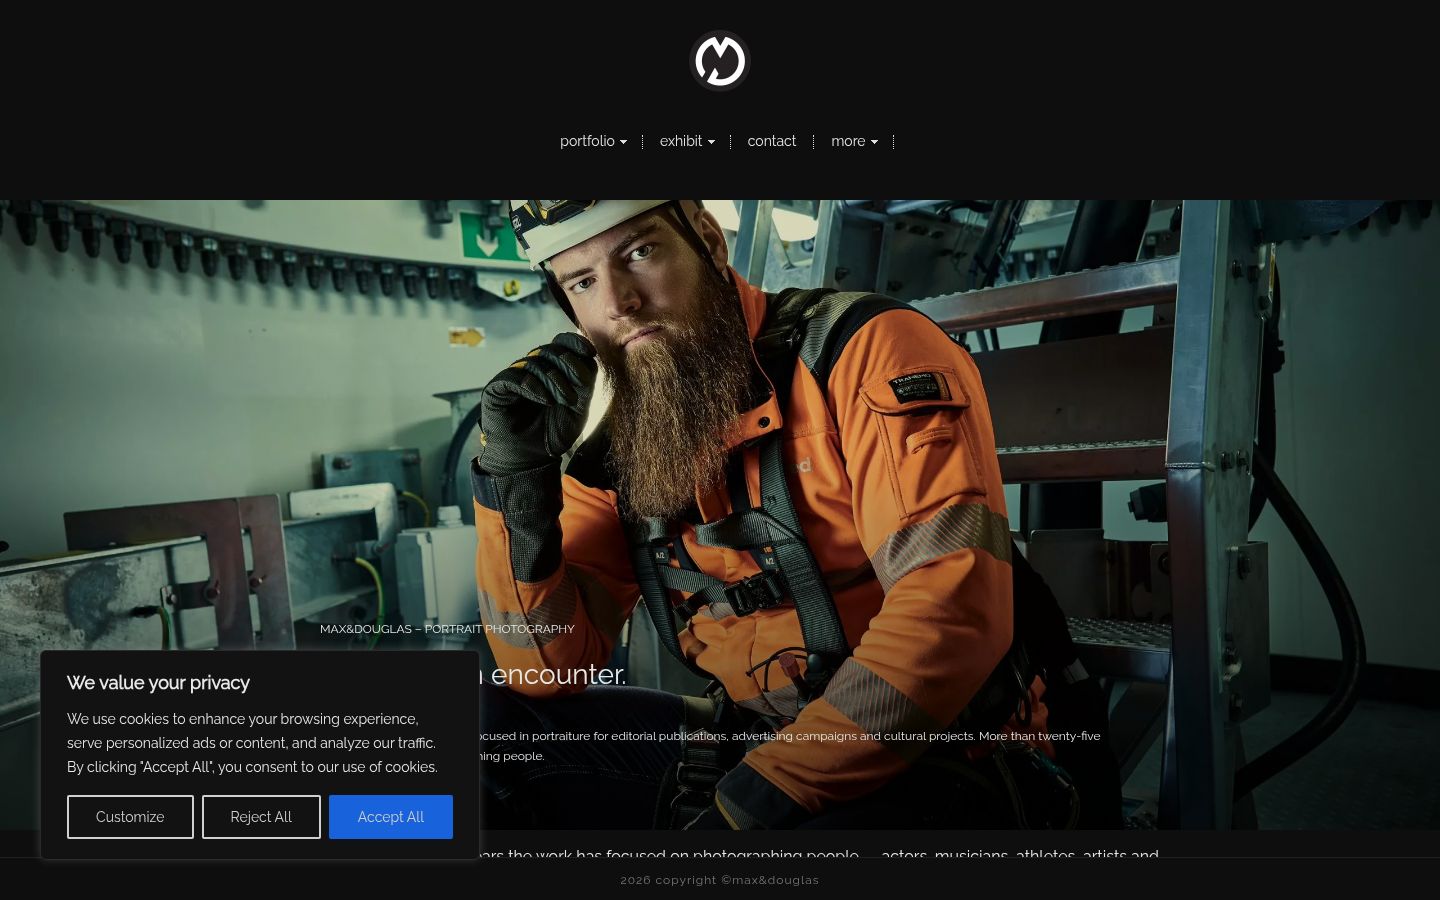The width and height of the screenshot is (1440, 900).
Task: Open the portfolio dropdown menu
Action: point(593,141)
